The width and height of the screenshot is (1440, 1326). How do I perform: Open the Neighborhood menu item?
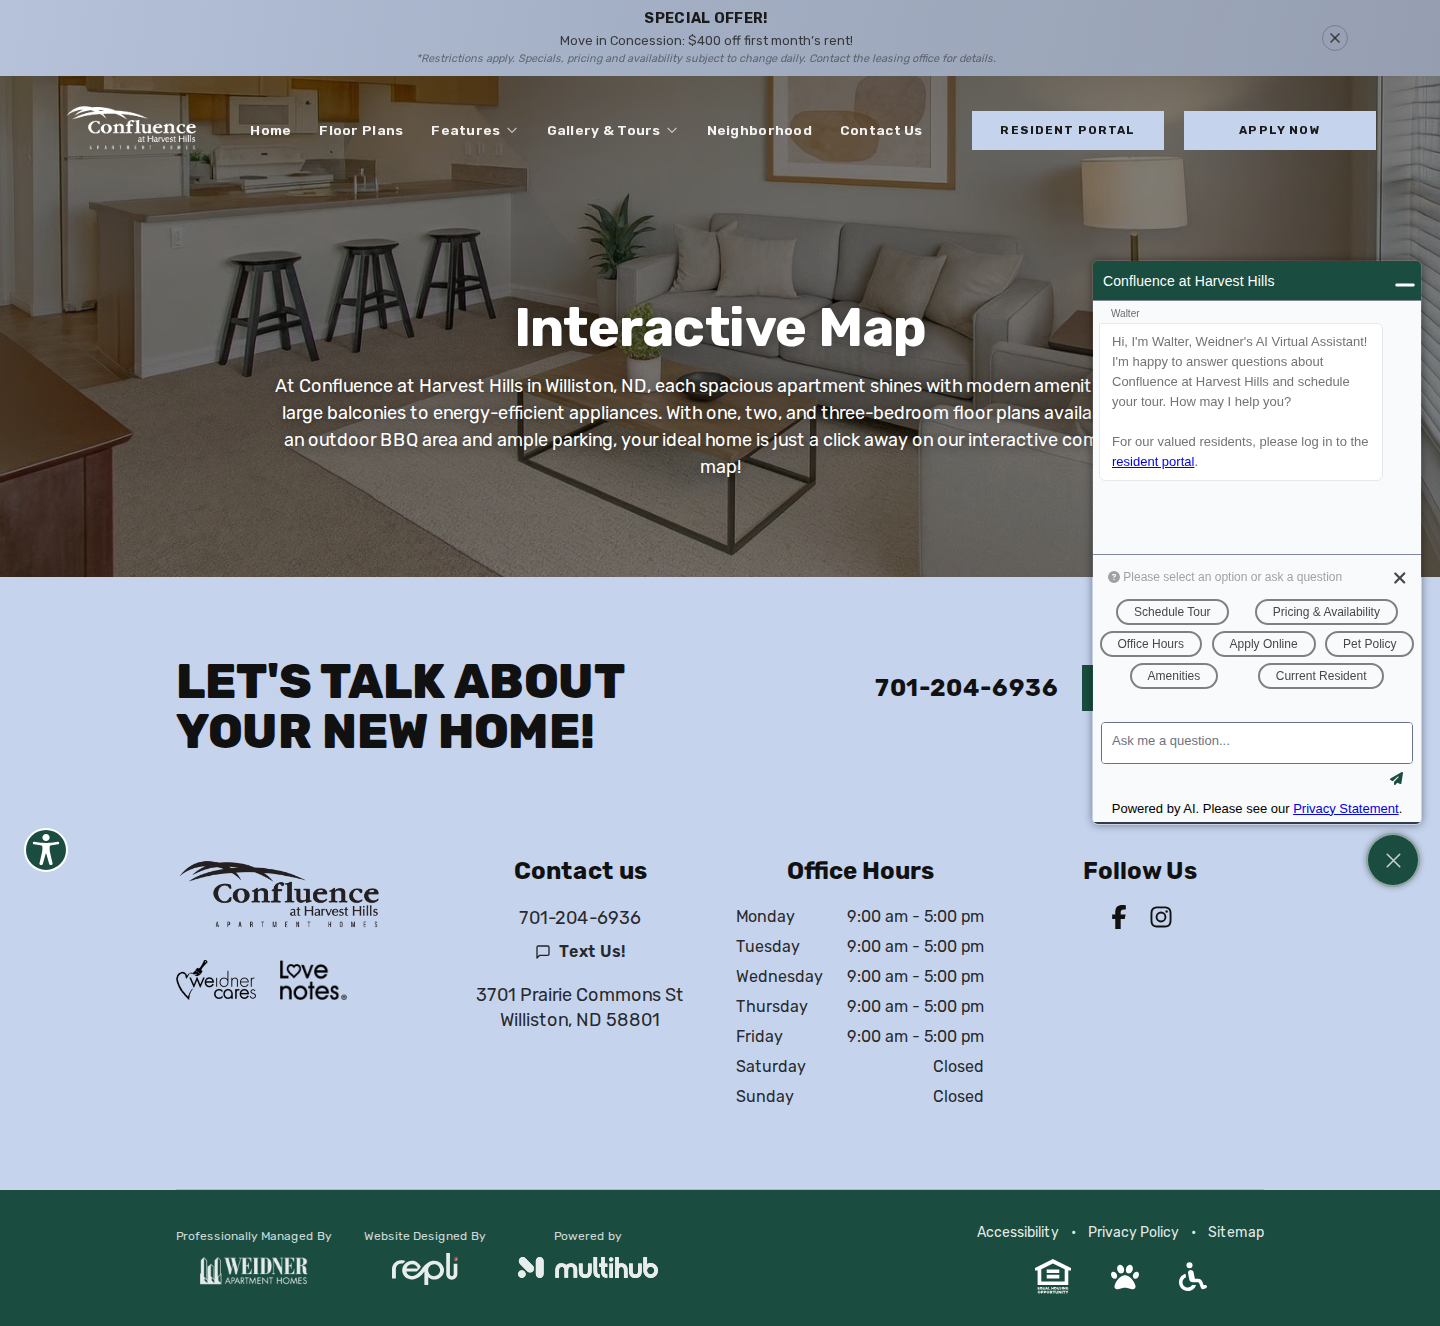[759, 131]
